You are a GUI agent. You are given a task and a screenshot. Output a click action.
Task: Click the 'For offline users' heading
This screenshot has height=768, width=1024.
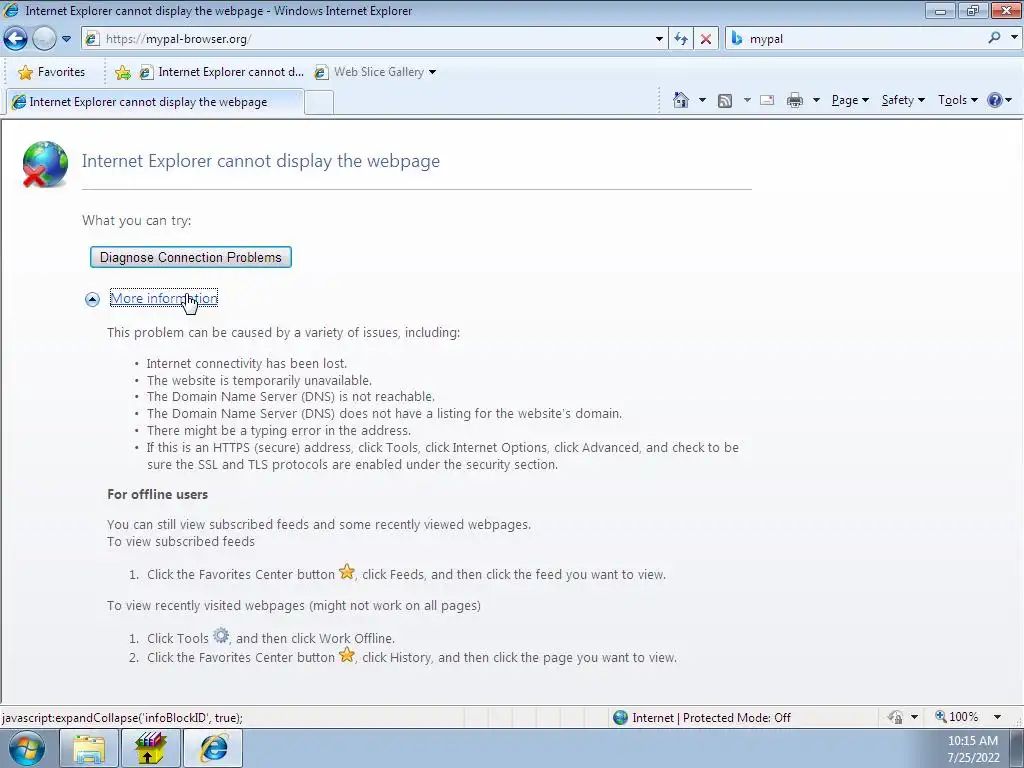(157, 494)
